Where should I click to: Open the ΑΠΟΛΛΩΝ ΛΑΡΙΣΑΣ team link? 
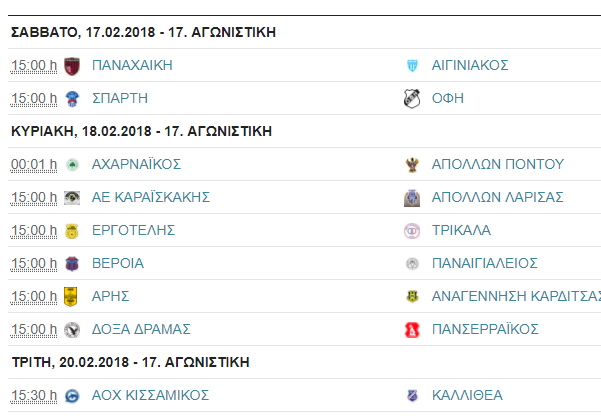498,197
